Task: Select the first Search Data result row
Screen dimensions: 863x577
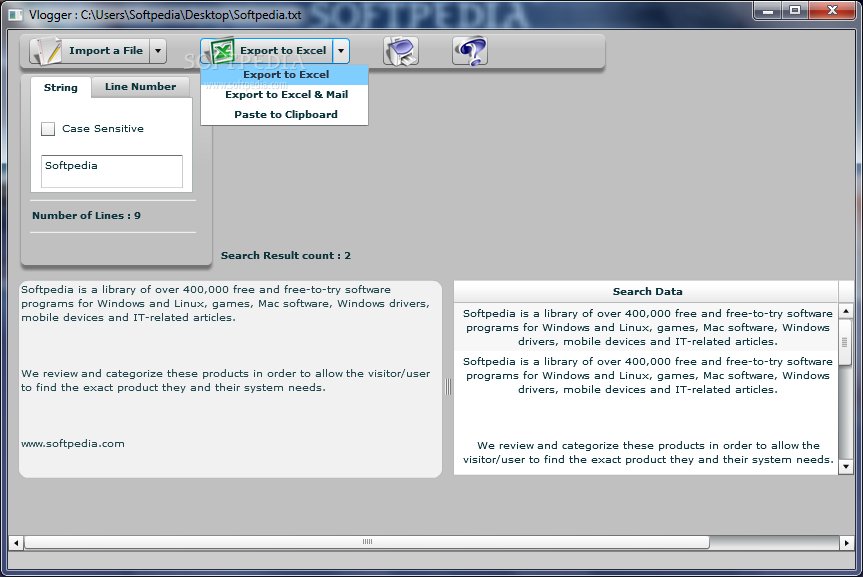Action: point(647,327)
